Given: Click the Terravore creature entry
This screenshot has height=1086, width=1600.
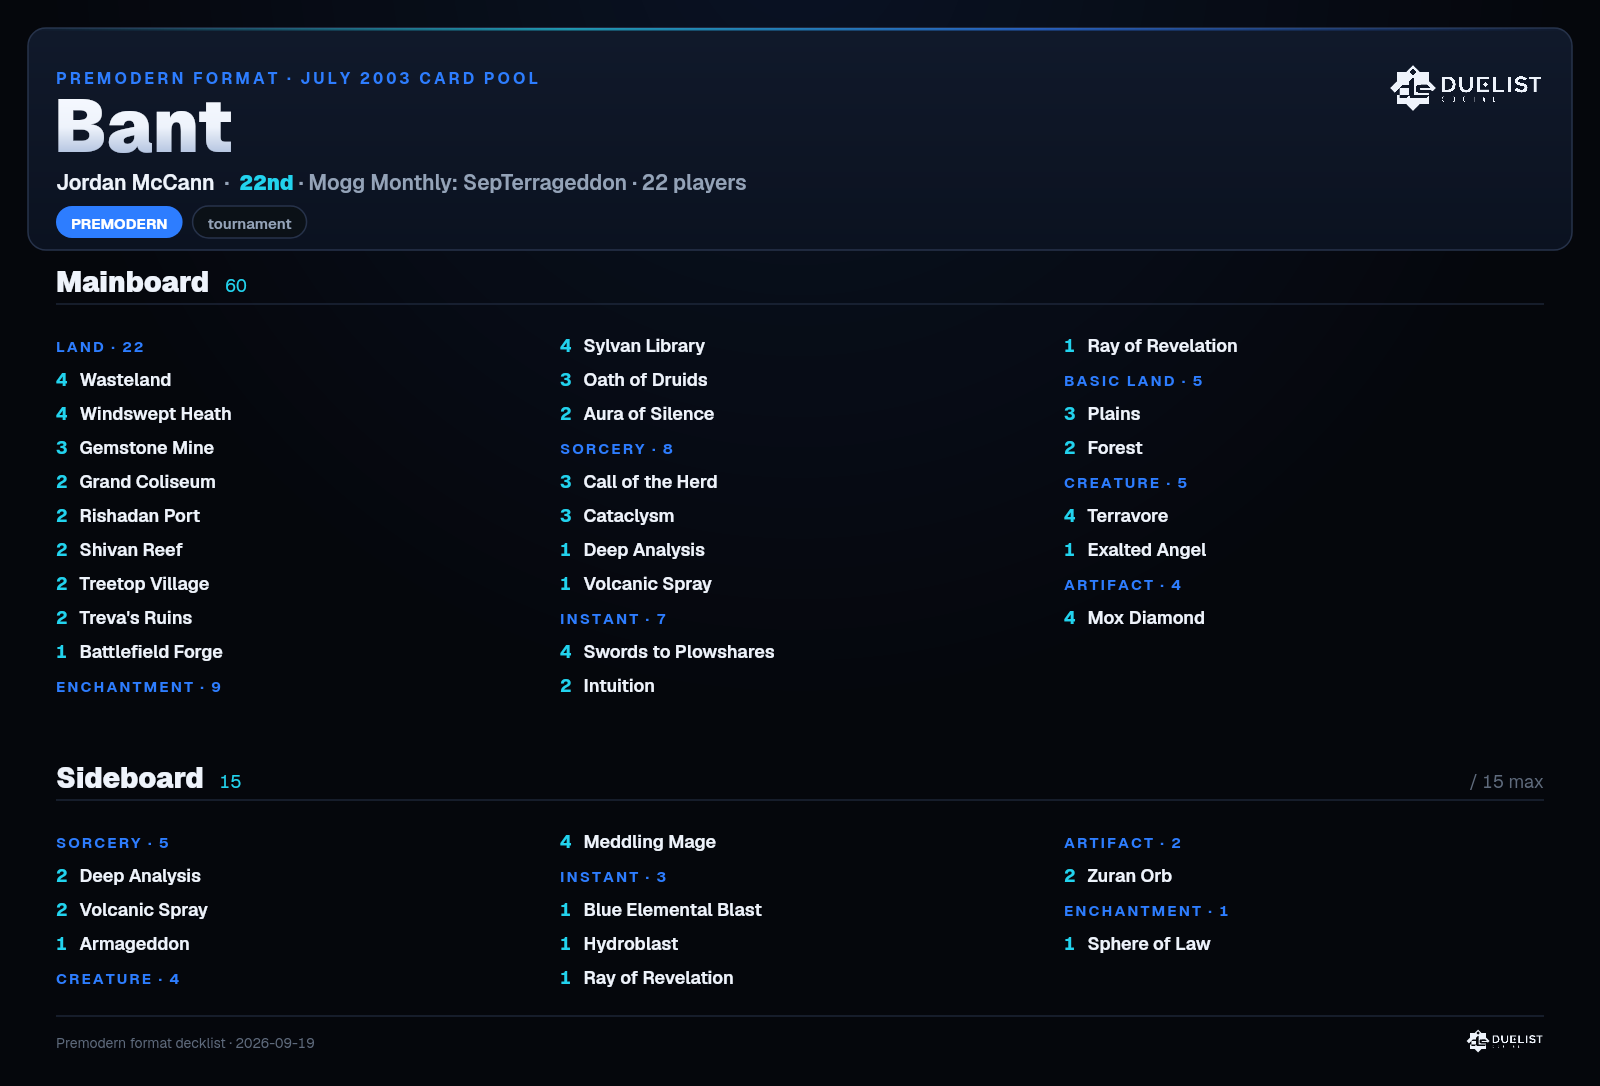Looking at the screenshot, I should point(1116,516).
